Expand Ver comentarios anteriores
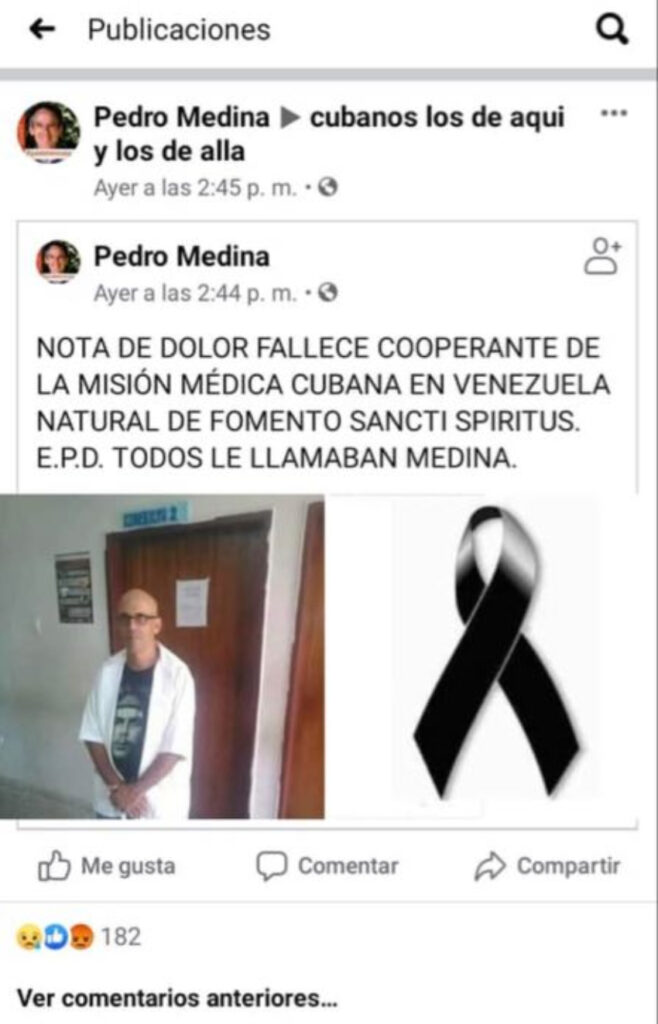 point(177,998)
